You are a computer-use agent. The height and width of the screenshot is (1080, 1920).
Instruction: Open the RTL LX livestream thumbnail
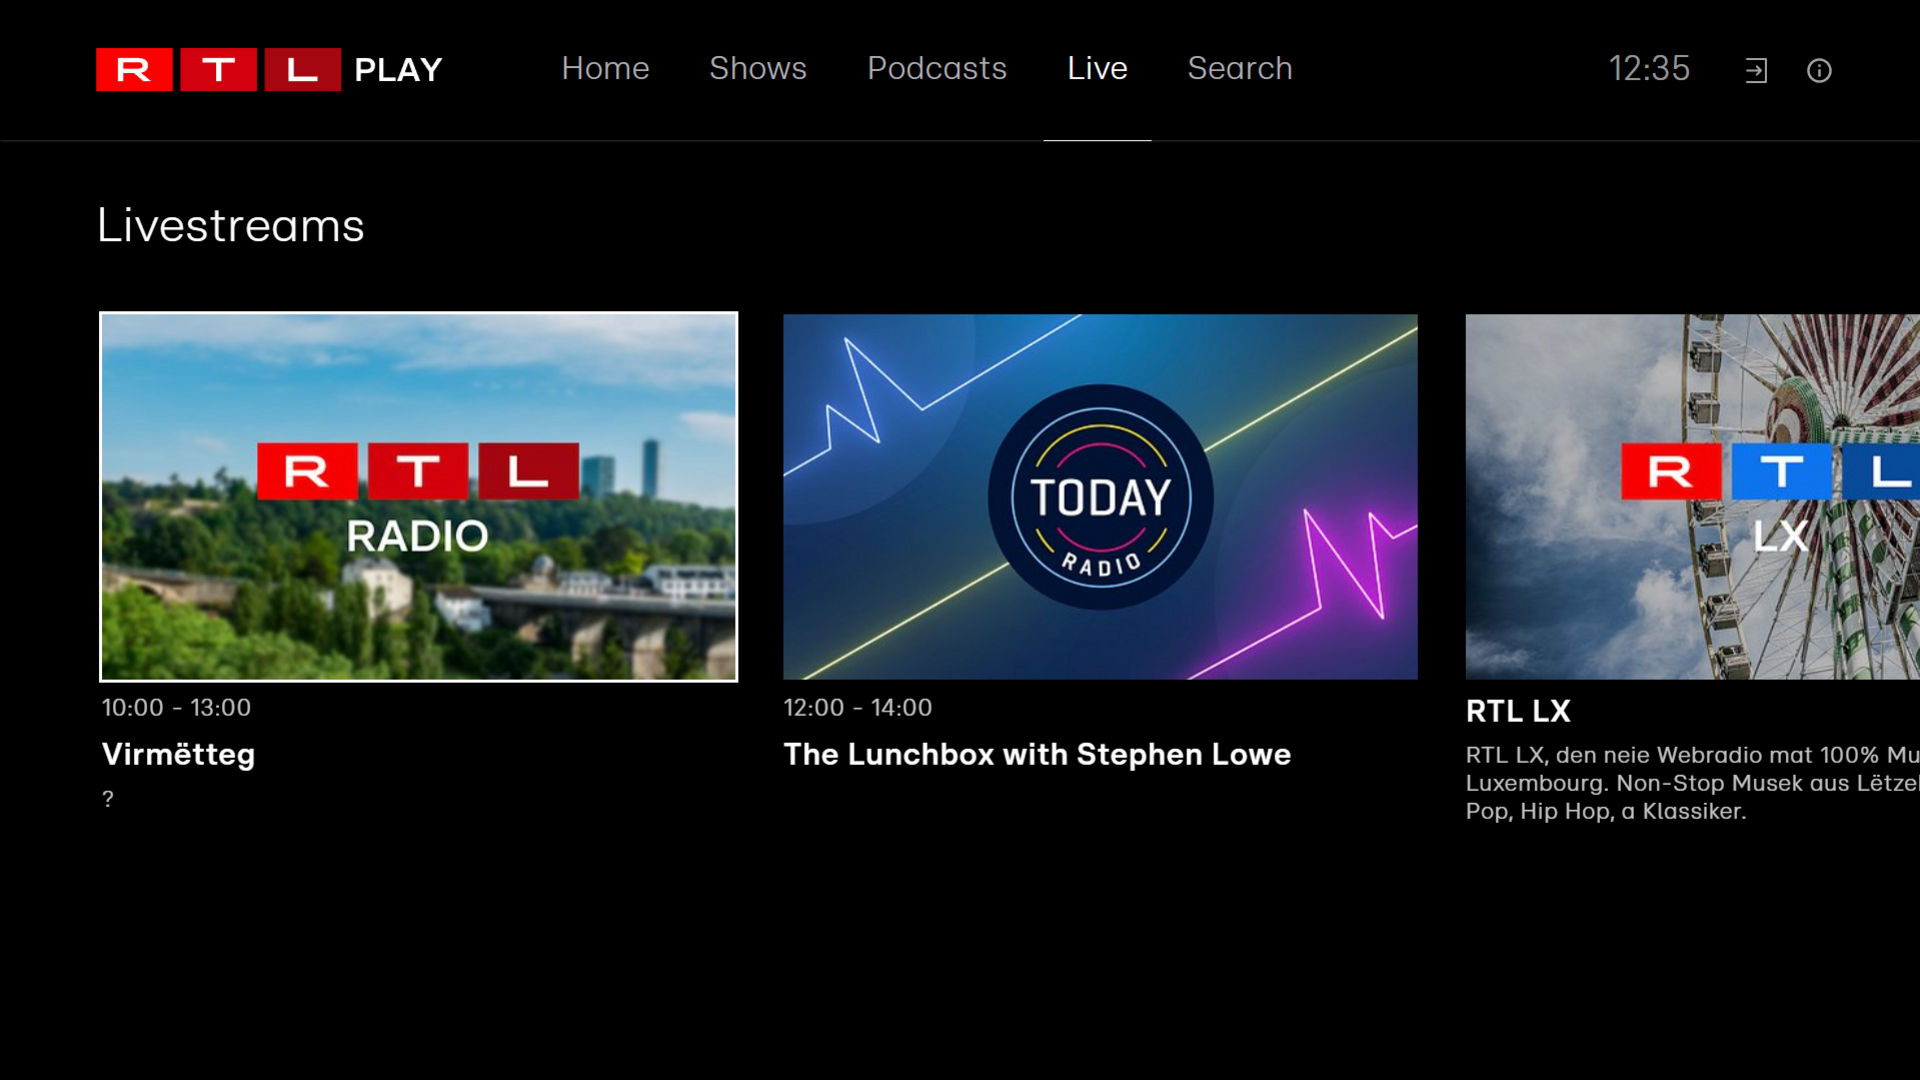click(x=1692, y=497)
